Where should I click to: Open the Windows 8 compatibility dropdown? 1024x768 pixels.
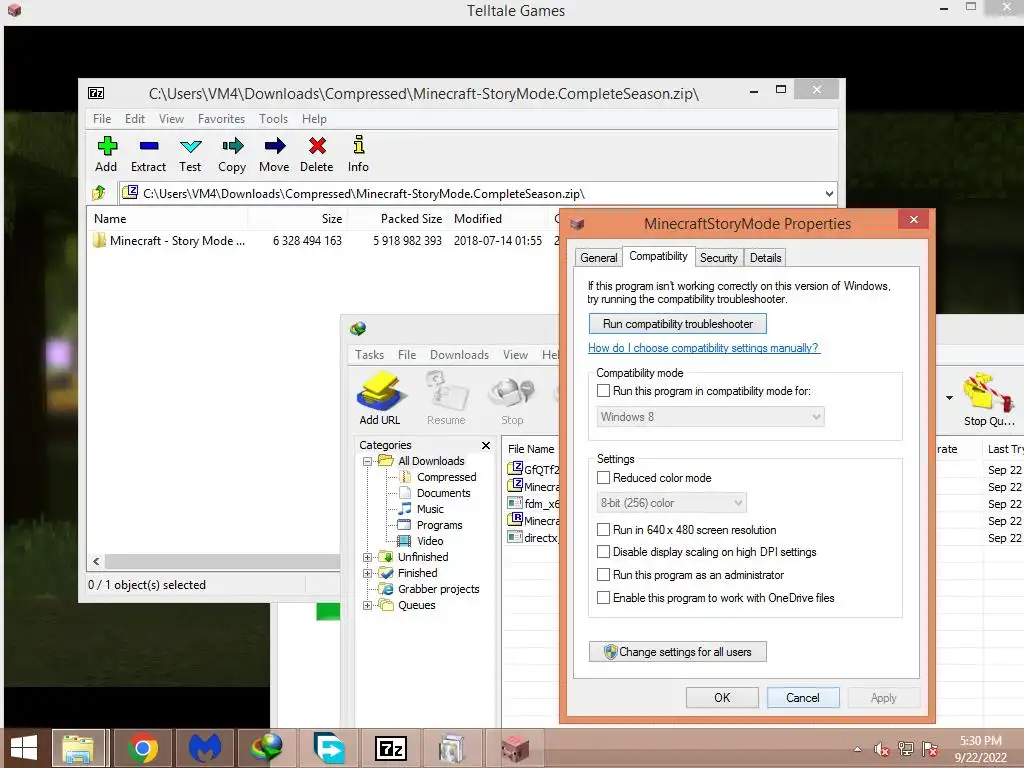pos(711,417)
